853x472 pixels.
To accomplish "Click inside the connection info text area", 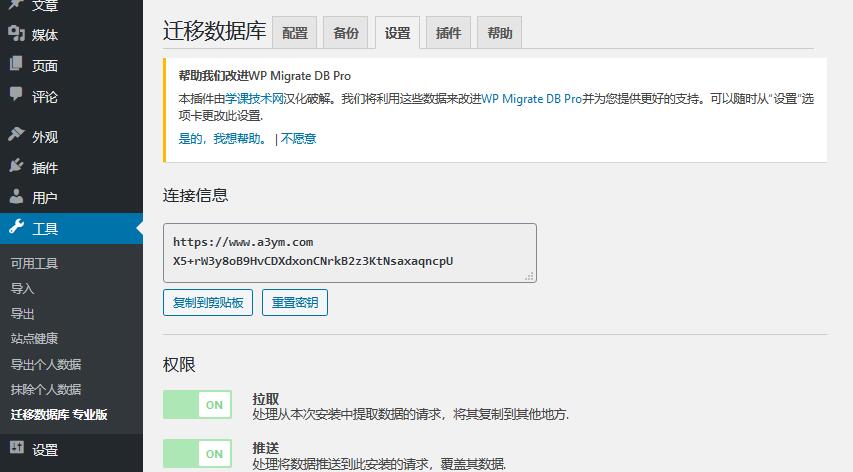I will pyautogui.click(x=350, y=253).
